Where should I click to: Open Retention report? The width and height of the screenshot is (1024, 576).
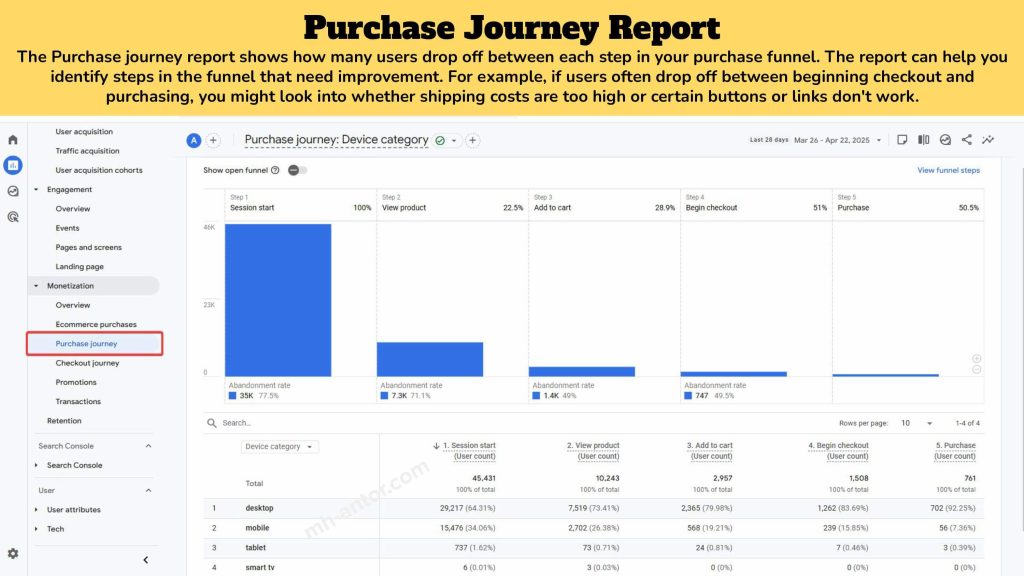[64, 421]
